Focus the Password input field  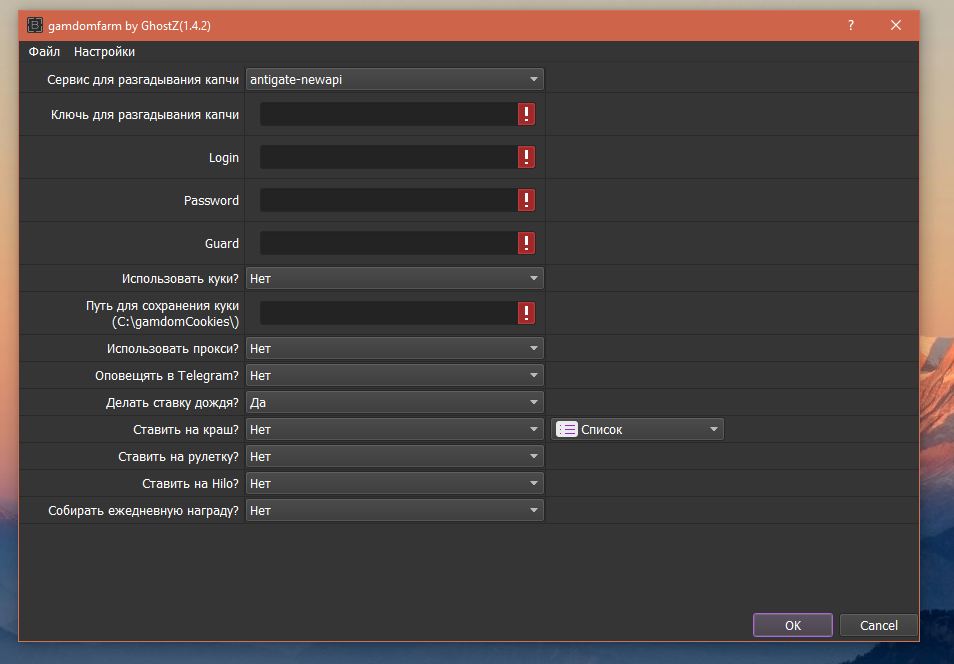(389, 200)
